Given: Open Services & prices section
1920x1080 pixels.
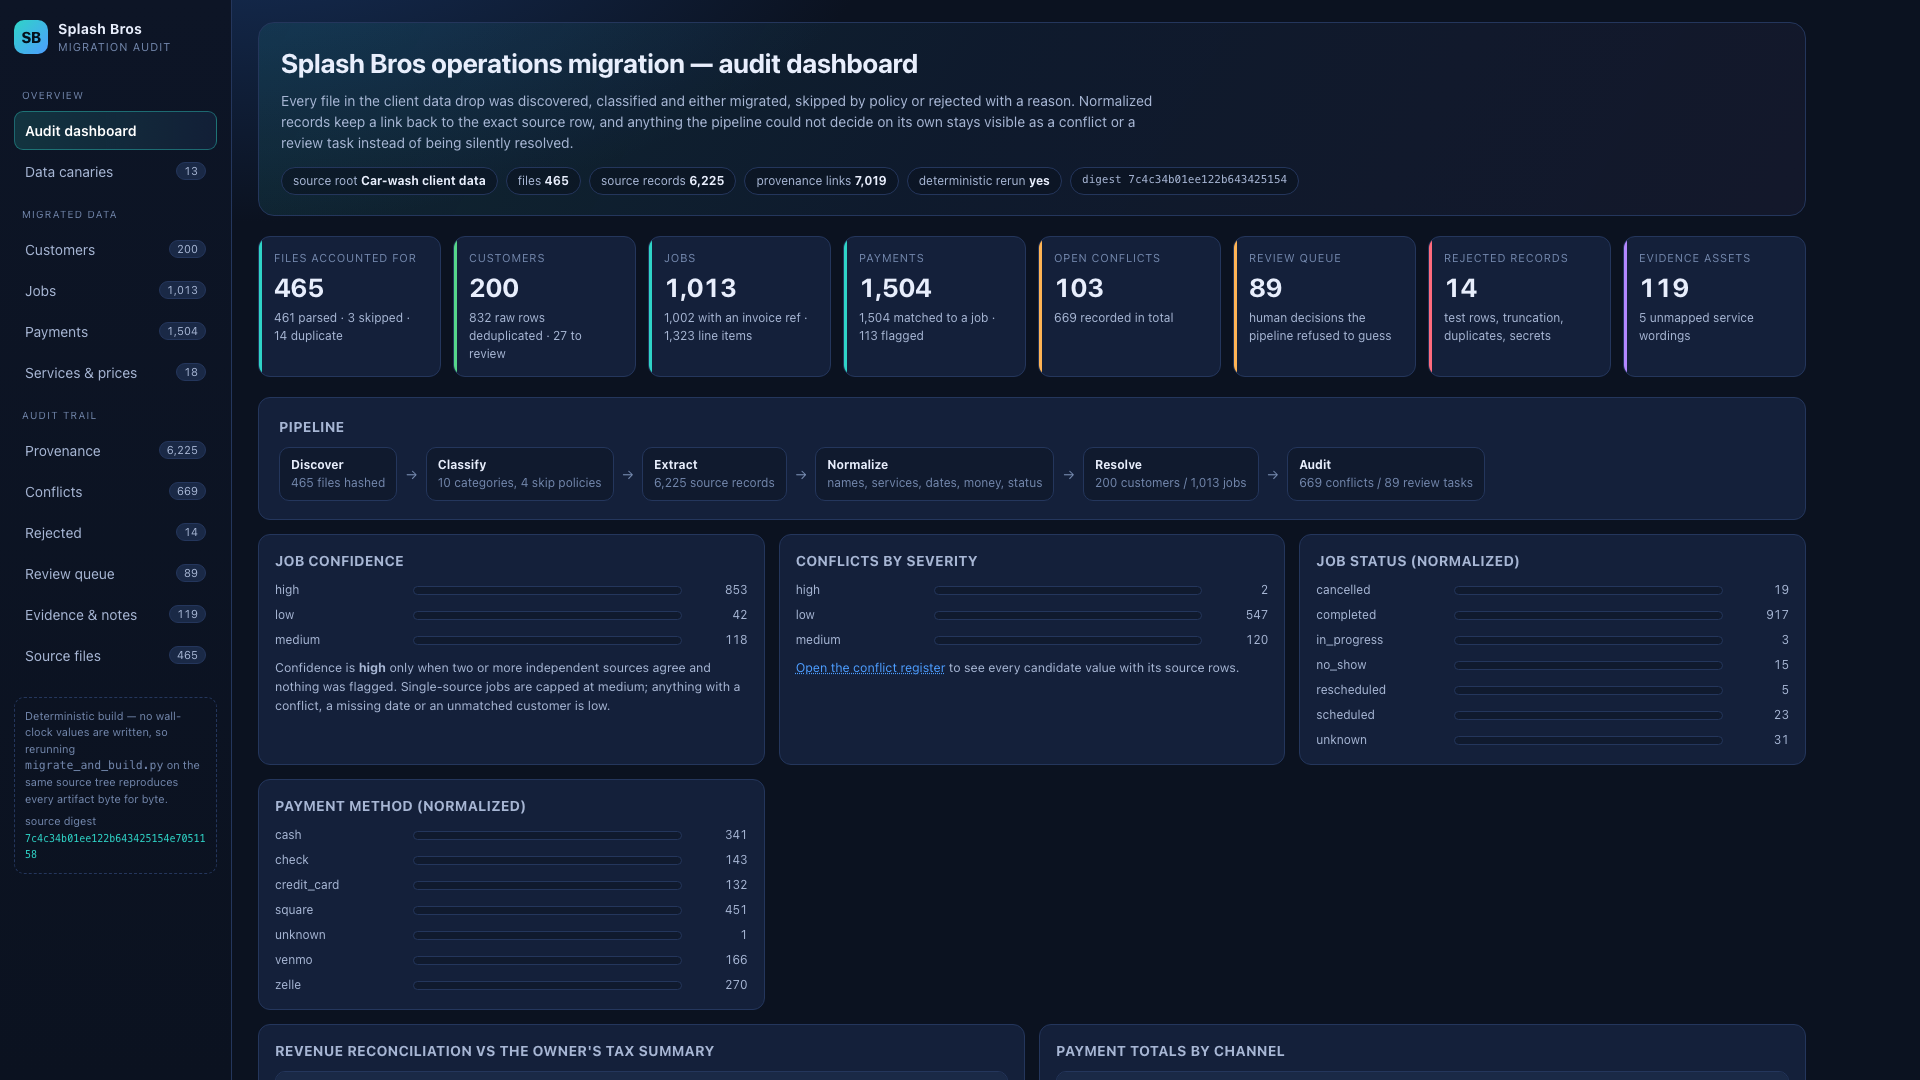Looking at the screenshot, I should 115,373.
